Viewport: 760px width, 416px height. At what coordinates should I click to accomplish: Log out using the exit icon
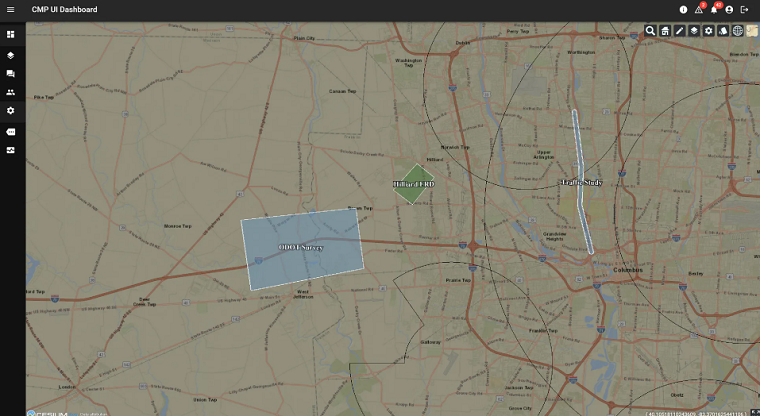745,9
